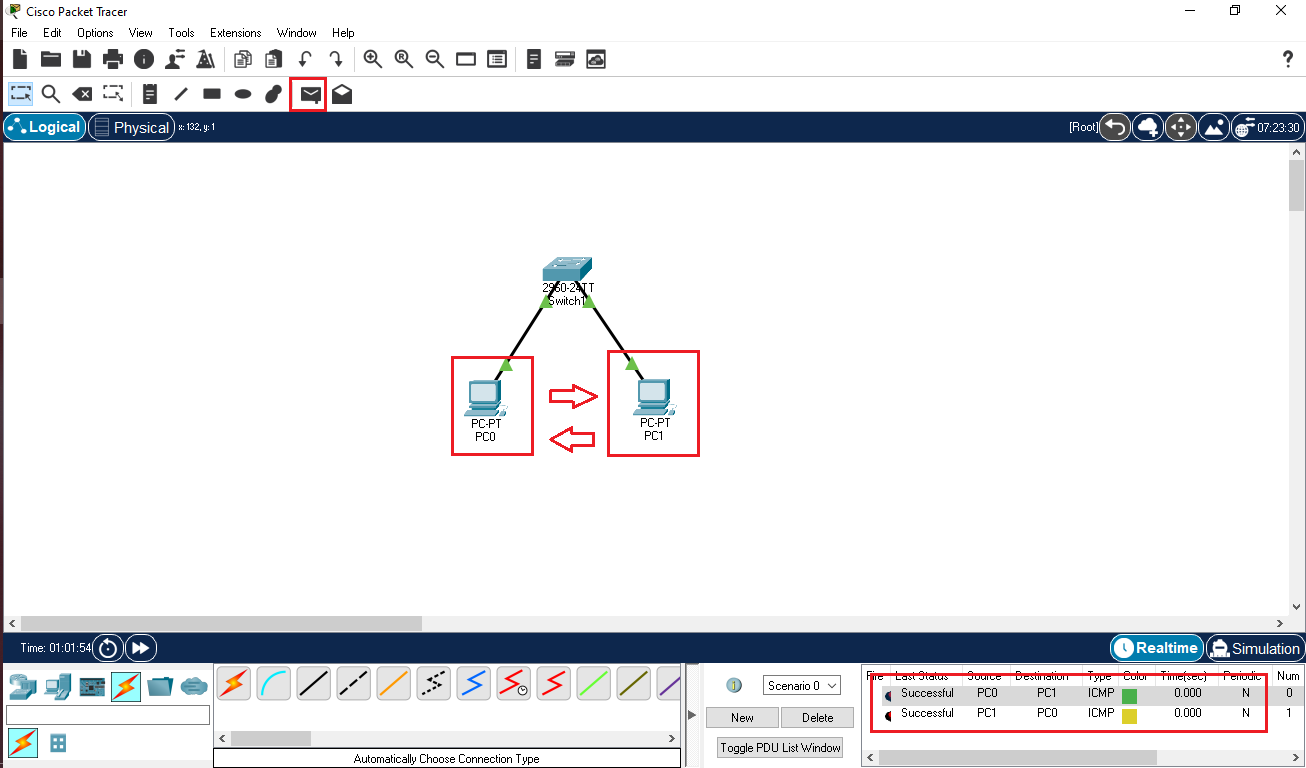
Task: Click green color swatch of PC0 PDU
Action: 1130,694
